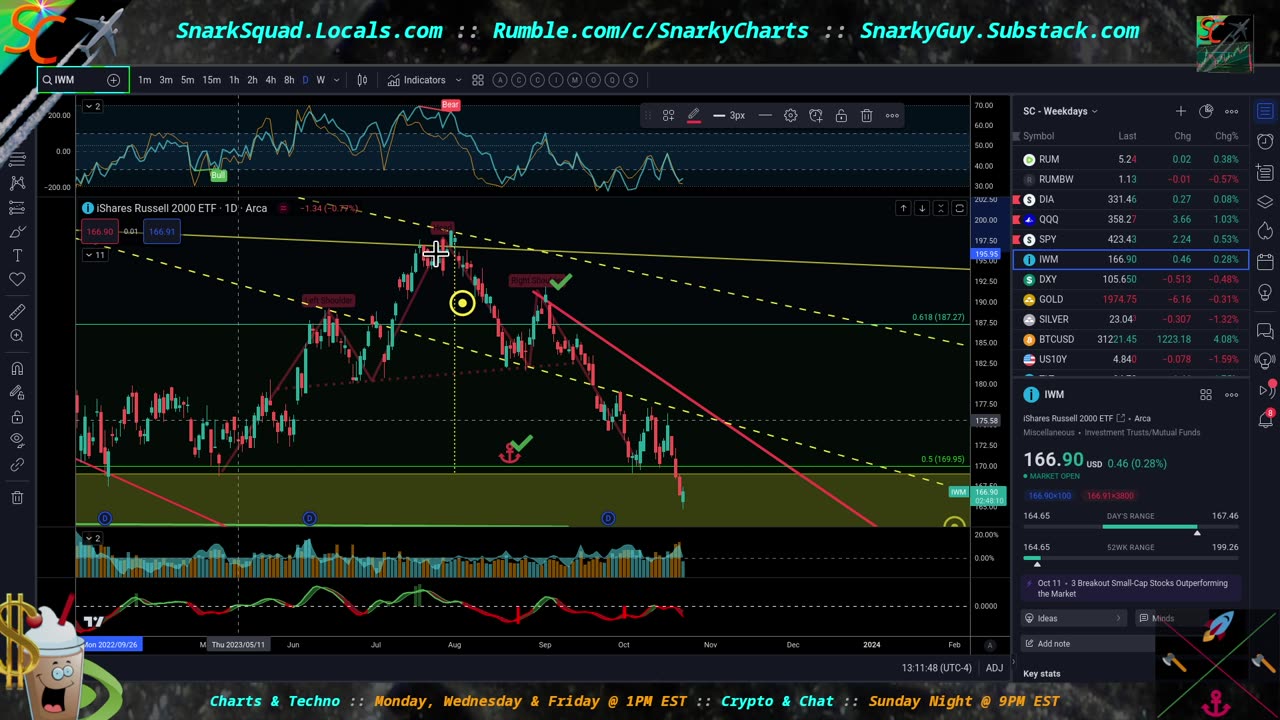Toggle magnet mode in left toolbar
This screenshot has height=720, width=1280.
point(17,369)
